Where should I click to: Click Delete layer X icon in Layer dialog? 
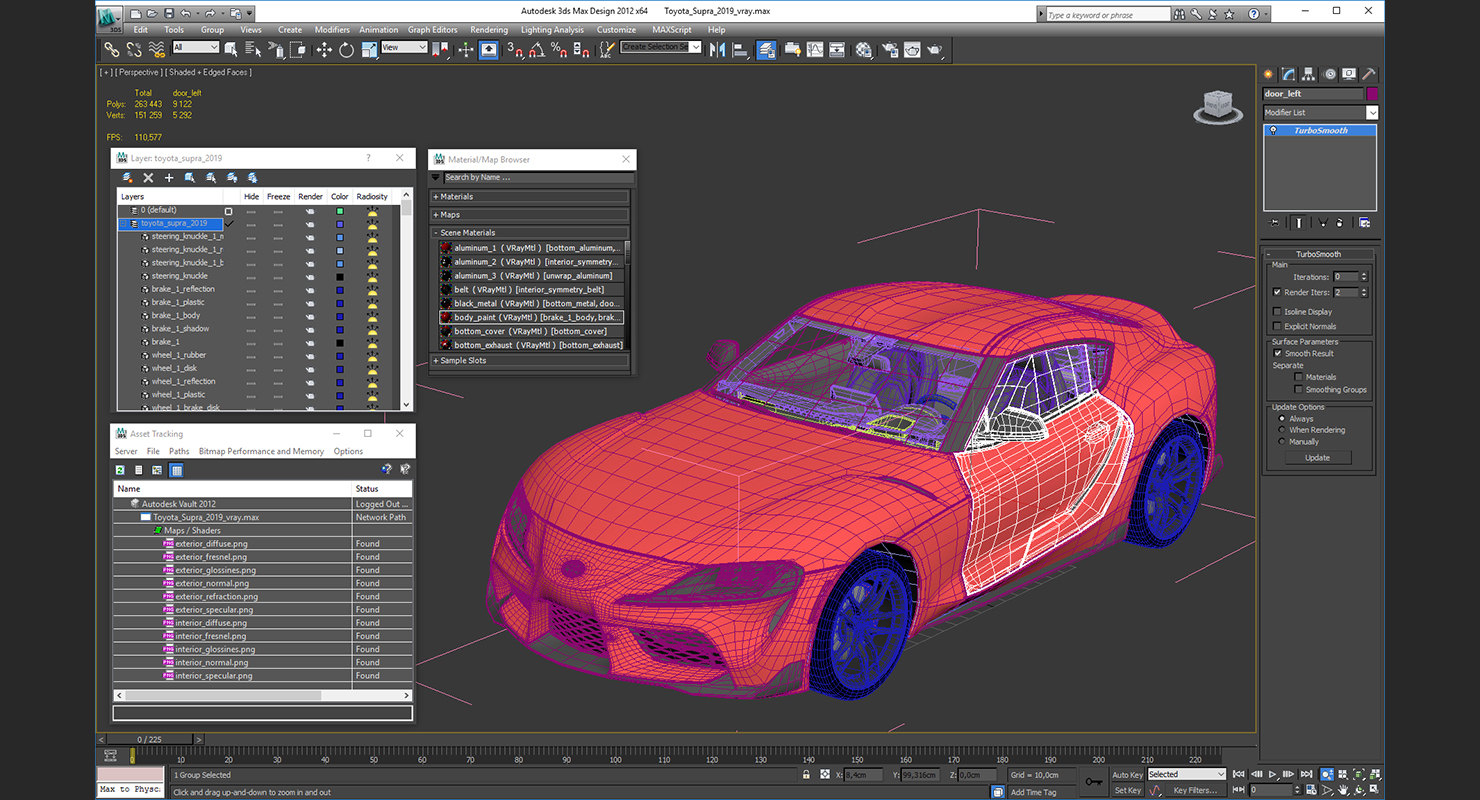click(148, 177)
